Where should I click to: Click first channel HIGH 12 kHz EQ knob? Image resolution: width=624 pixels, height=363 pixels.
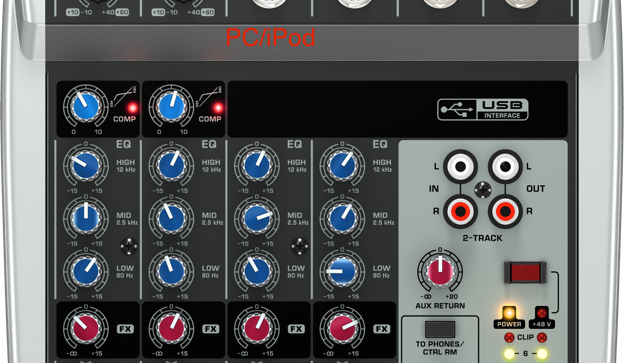86,165
